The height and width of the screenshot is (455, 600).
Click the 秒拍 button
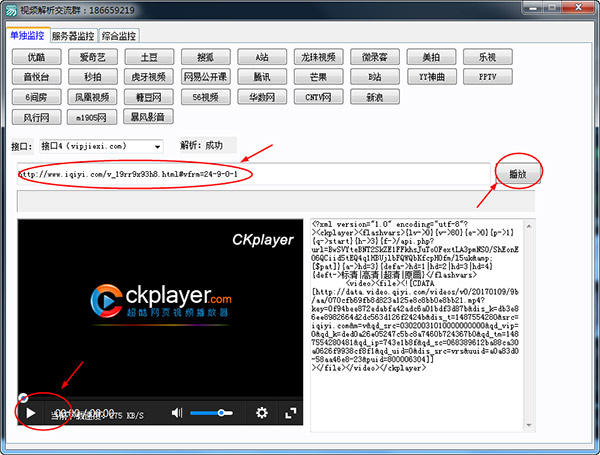[x=93, y=77]
